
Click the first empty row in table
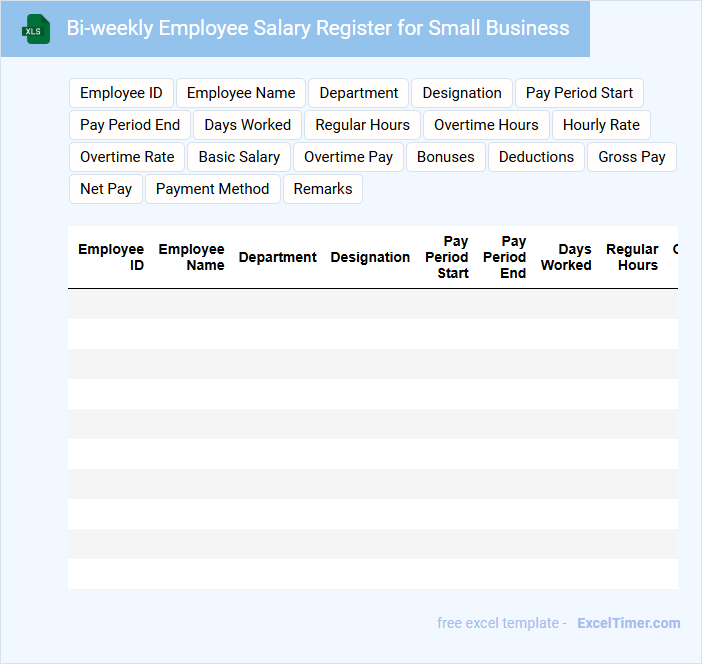pos(372,304)
